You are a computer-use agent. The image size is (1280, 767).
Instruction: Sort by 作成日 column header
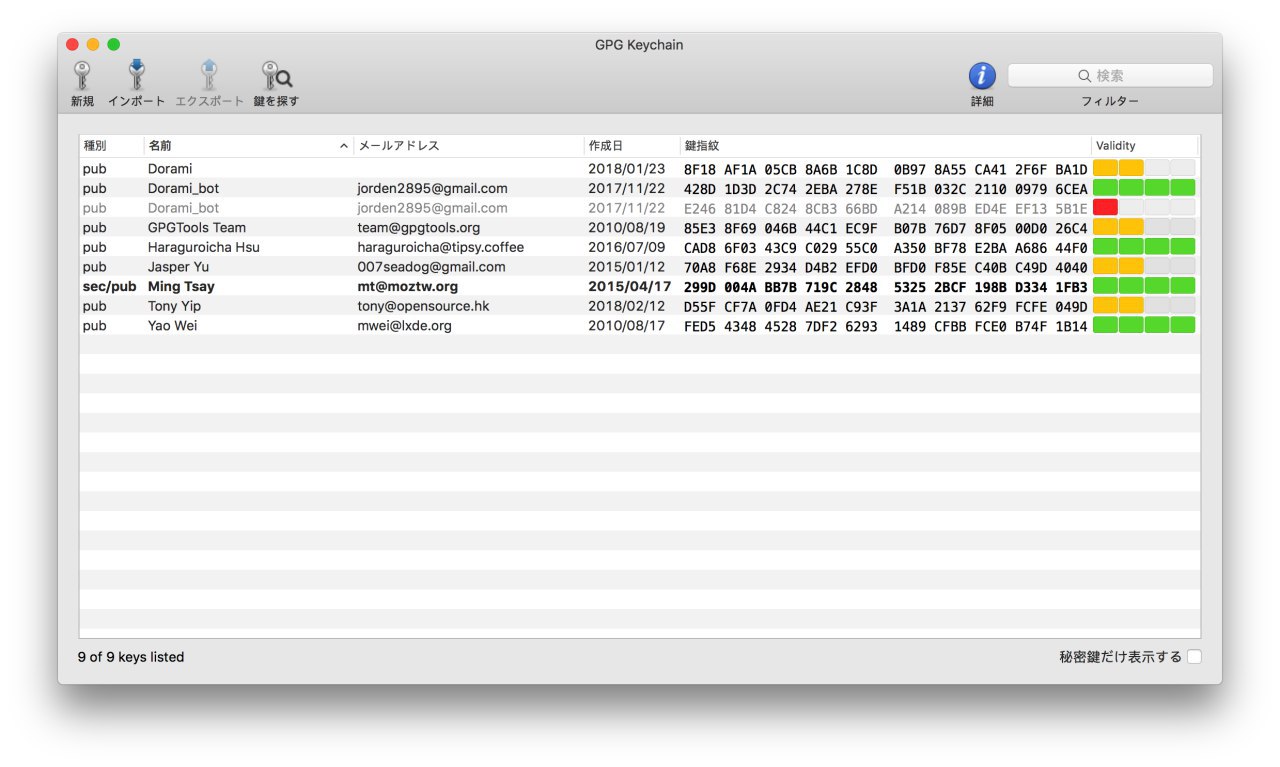605,146
